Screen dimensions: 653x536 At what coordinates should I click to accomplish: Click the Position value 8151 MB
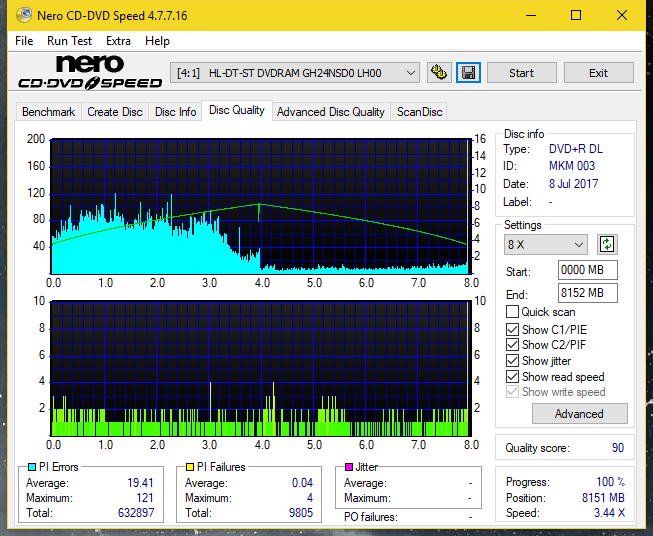click(603, 498)
